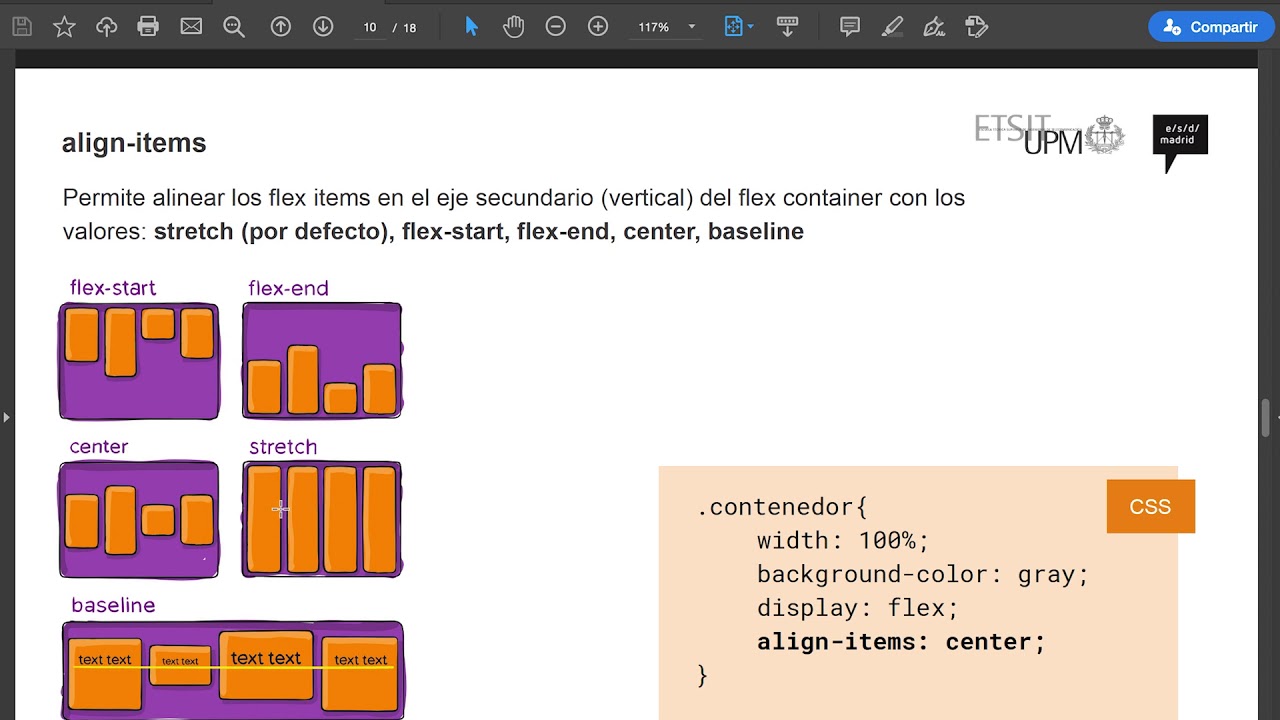Viewport: 1280px width, 720px height.
Task: Click the fit page view icon
Action: click(733, 27)
